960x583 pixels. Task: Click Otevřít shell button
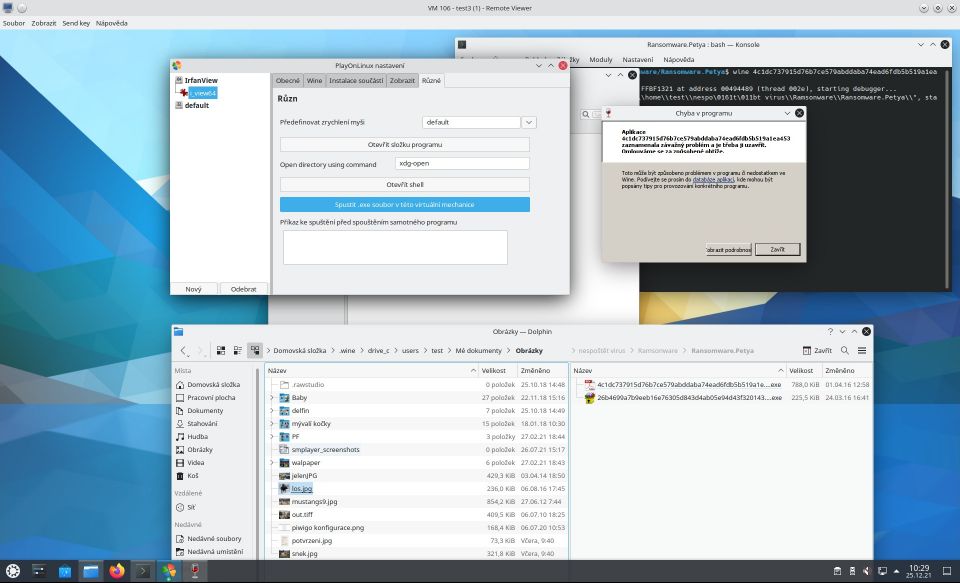click(x=405, y=184)
